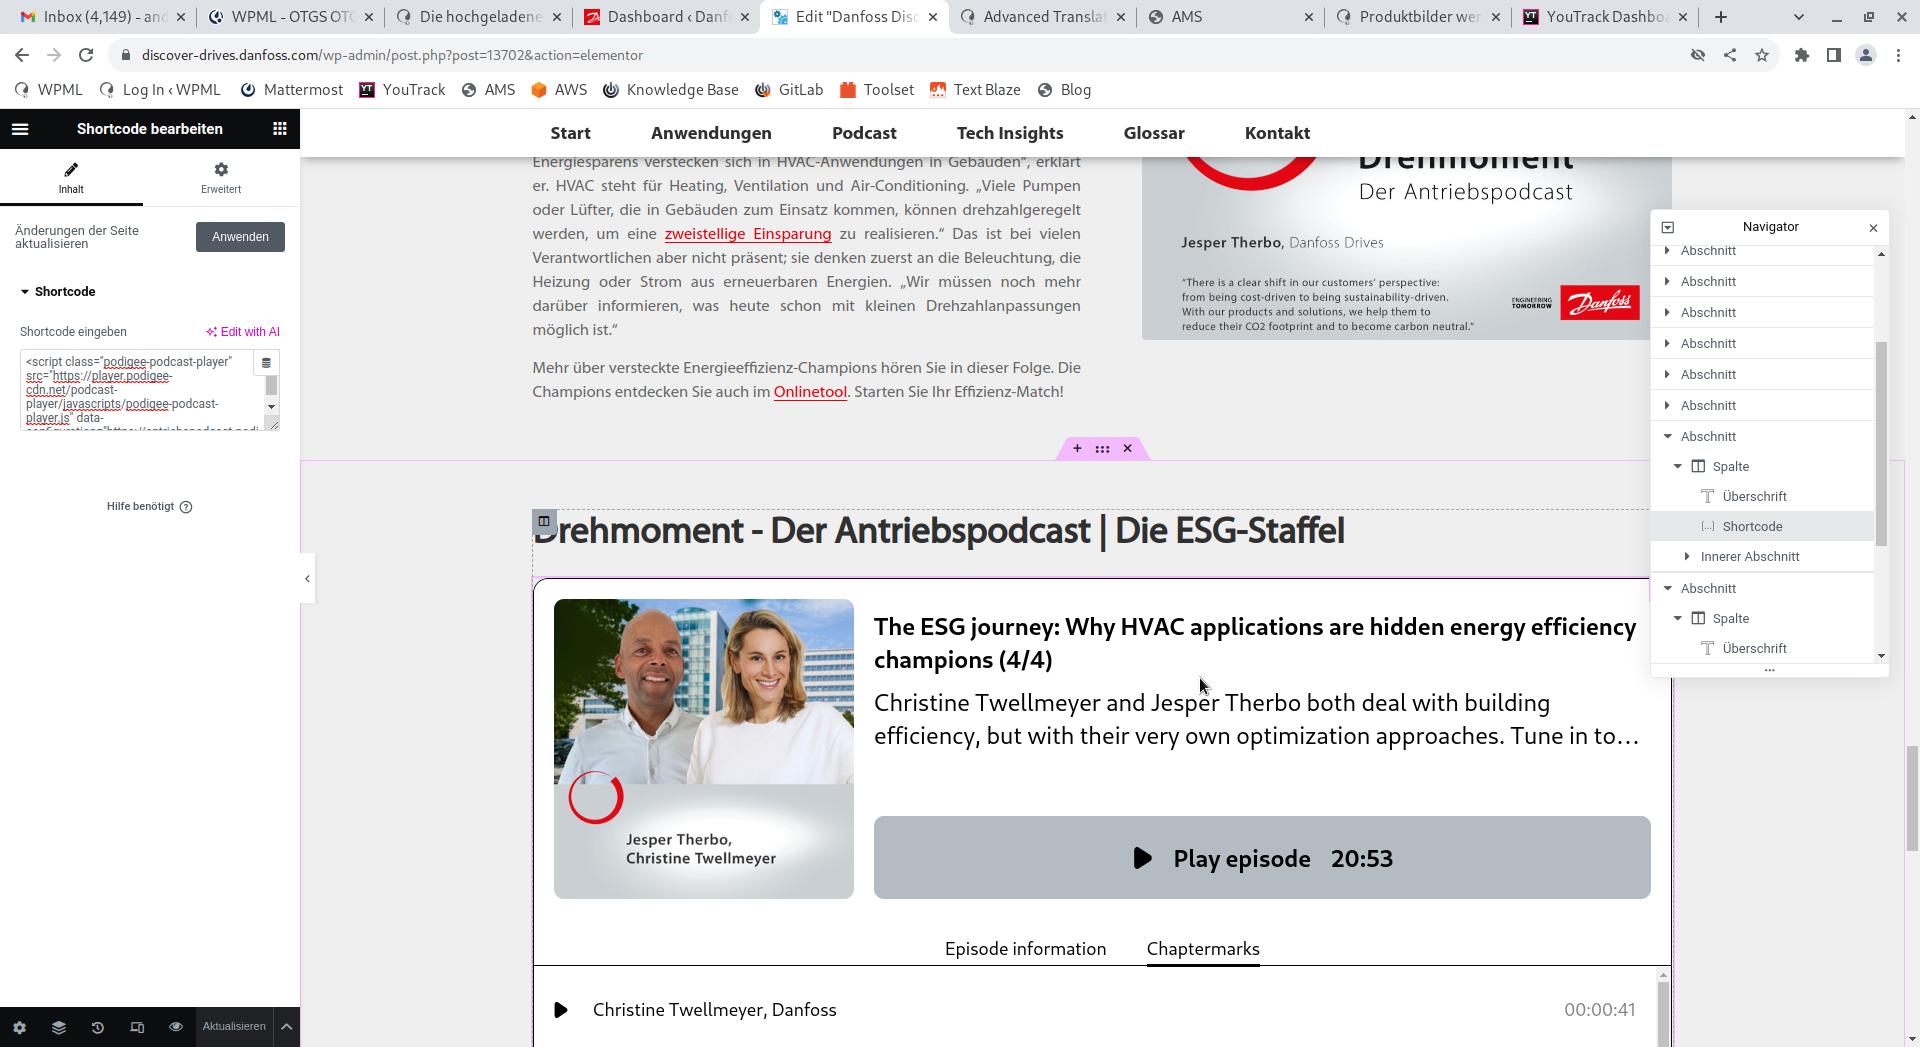Switch to the Erweitert tab

(x=221, y=178)
